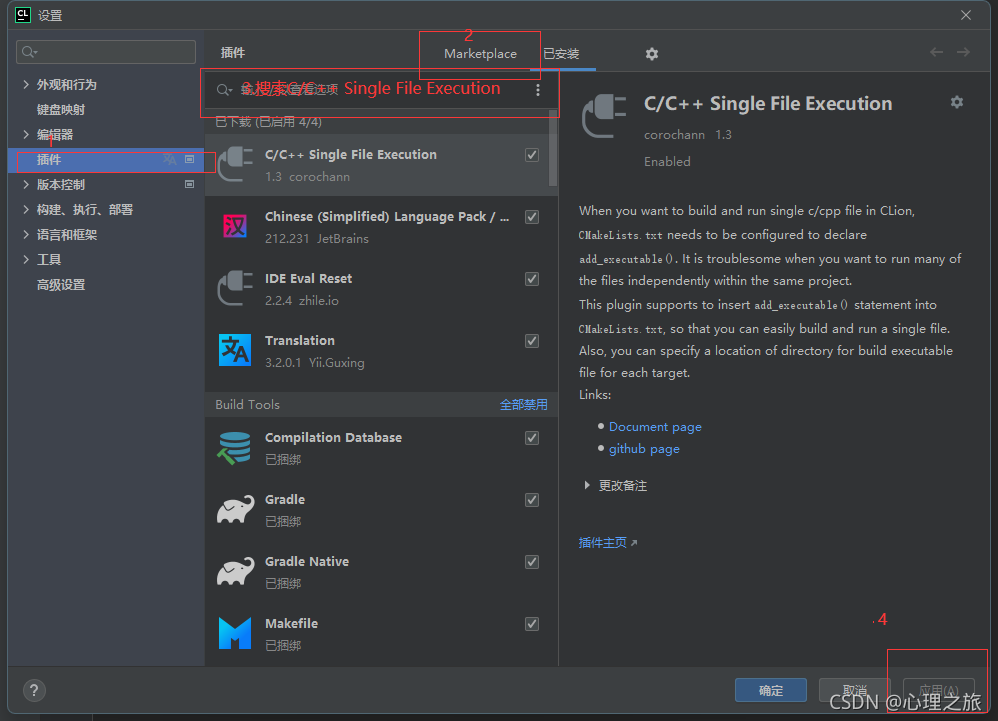Click the large plug icon in detail pane
Image resolution: width=998 pixels, height=721 pixels.
(604, 116)
